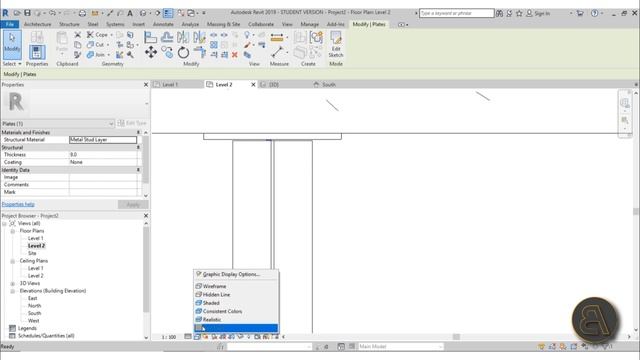Click the favorites star icon in title bar
The height and width of the screenshot is (360, 640).
pyautogui.click(x=519, y=13)
